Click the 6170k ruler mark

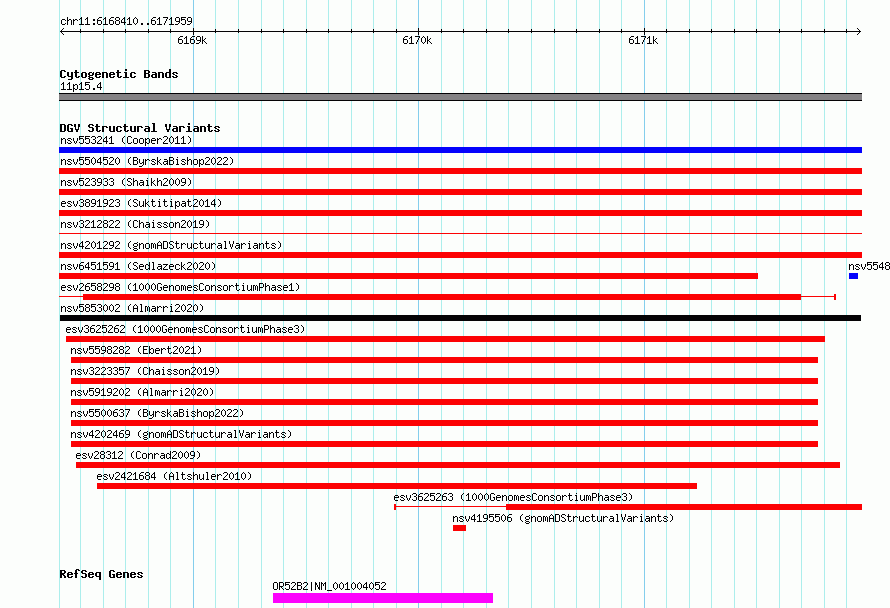(x=417, y=40)
